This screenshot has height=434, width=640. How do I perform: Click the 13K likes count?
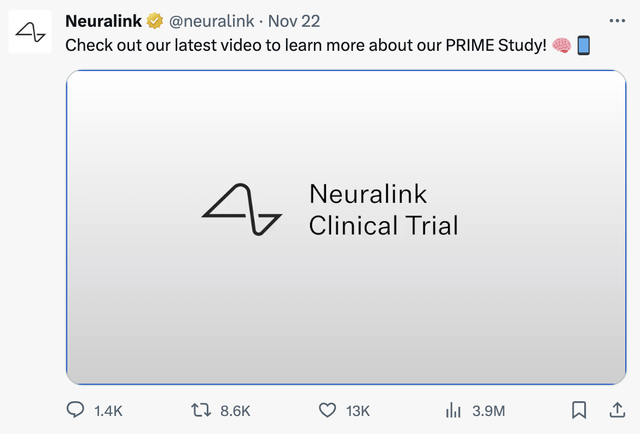point(357,410)
